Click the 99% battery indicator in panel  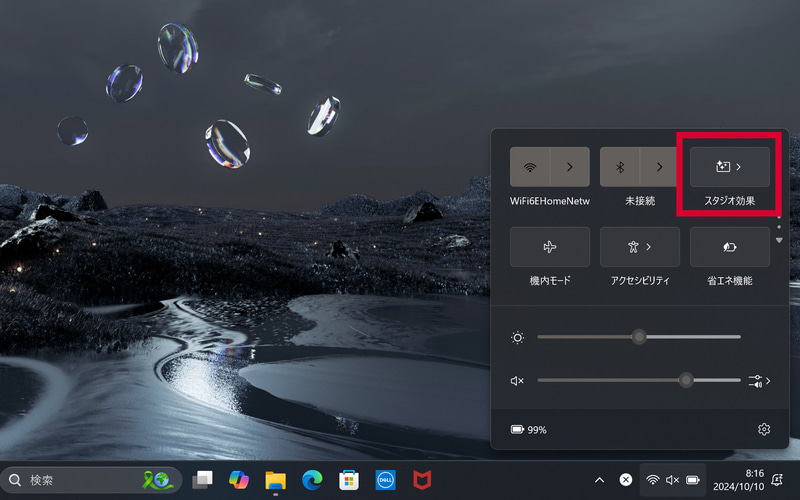(x=529, y=430)
